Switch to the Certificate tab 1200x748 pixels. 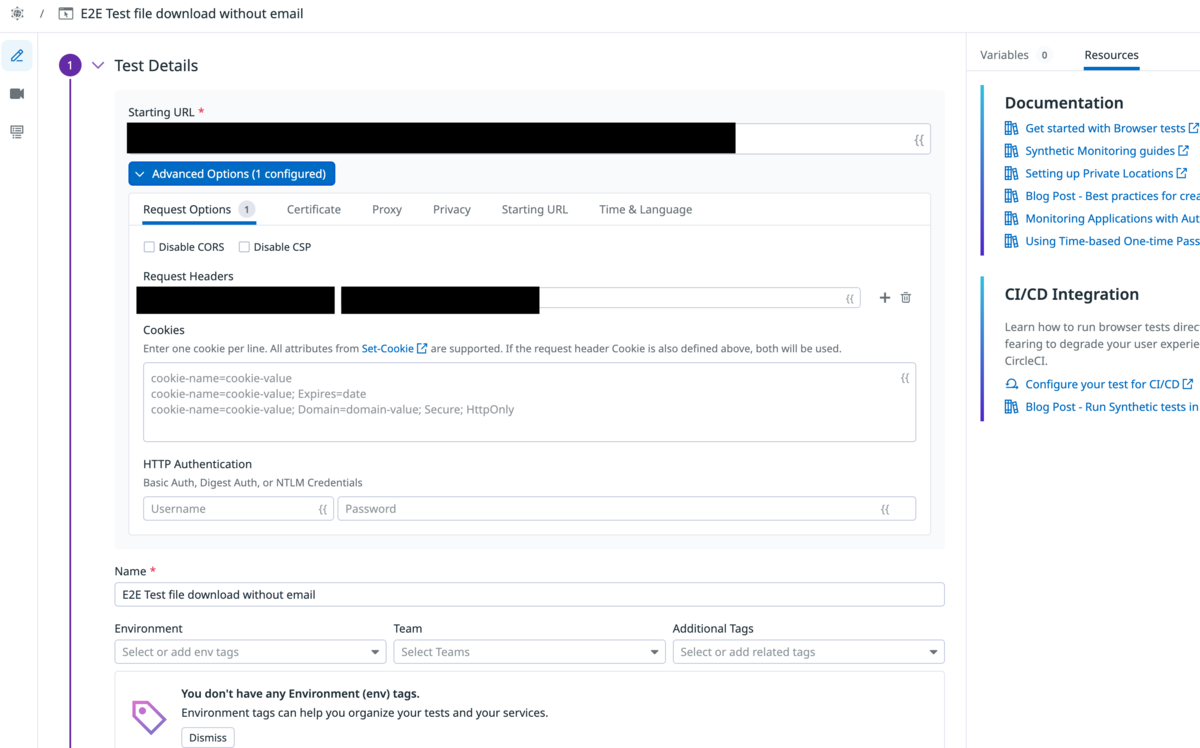314,210
